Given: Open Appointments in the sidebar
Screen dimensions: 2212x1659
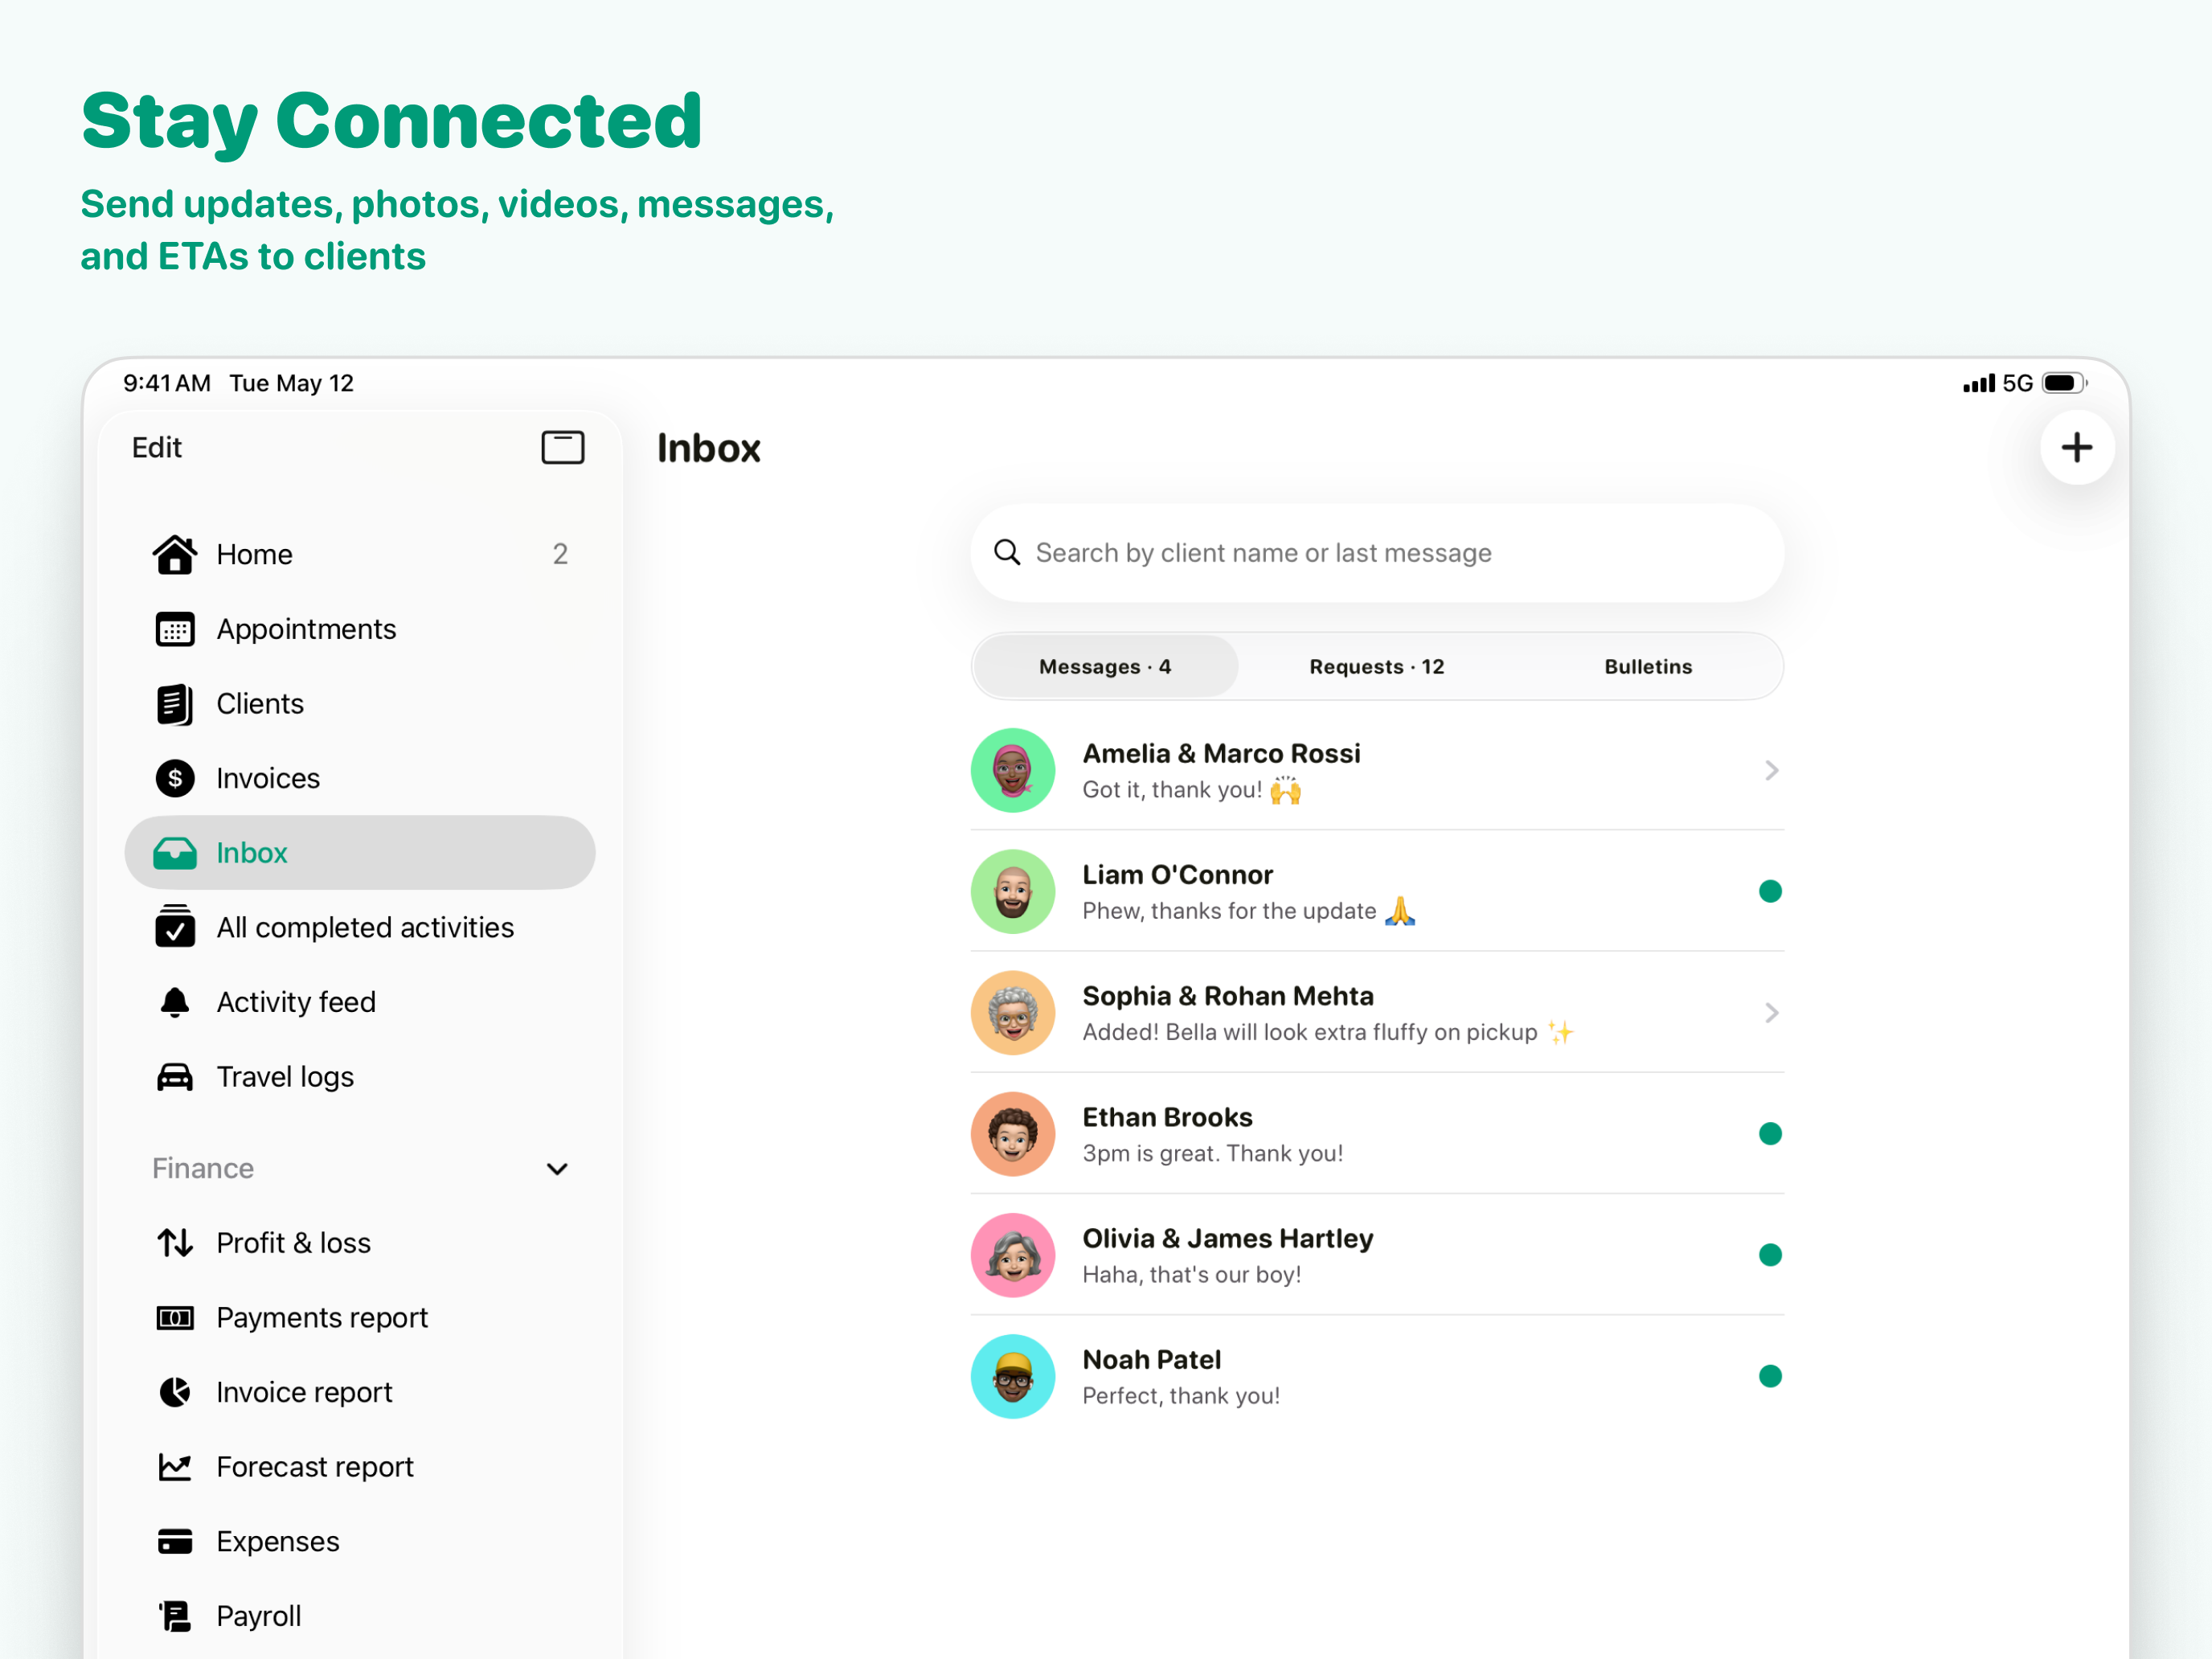Looking at the screenshot, I should click(360, 629).
